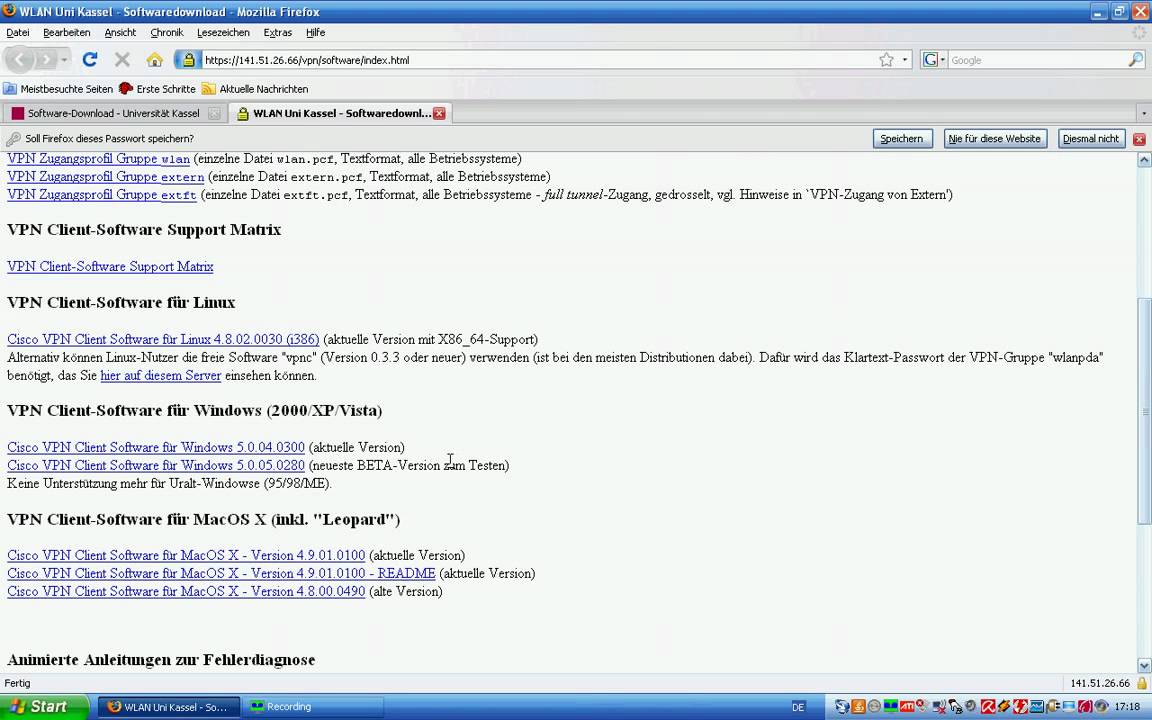
Task: Focus the Google search box
Action: 1037,60
